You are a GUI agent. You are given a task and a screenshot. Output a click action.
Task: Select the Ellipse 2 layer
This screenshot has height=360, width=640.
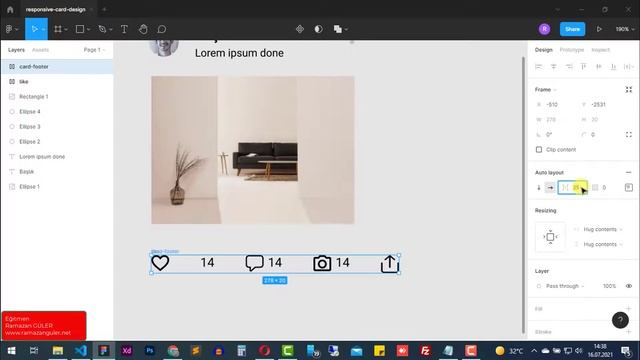pos(57,142)
